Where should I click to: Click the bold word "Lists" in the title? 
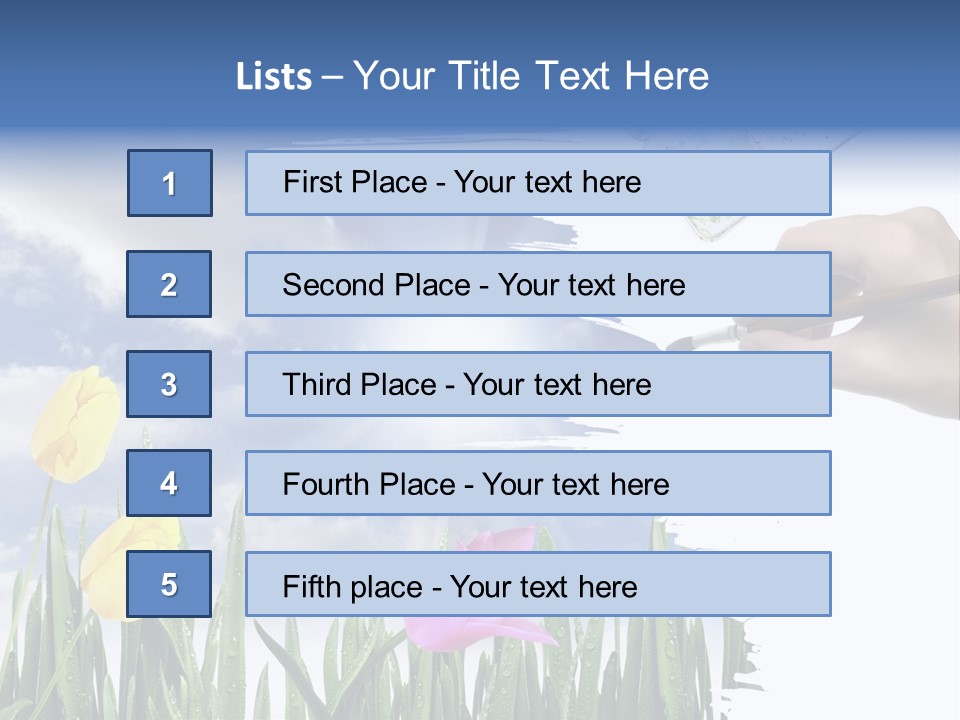tap(274, 77)
